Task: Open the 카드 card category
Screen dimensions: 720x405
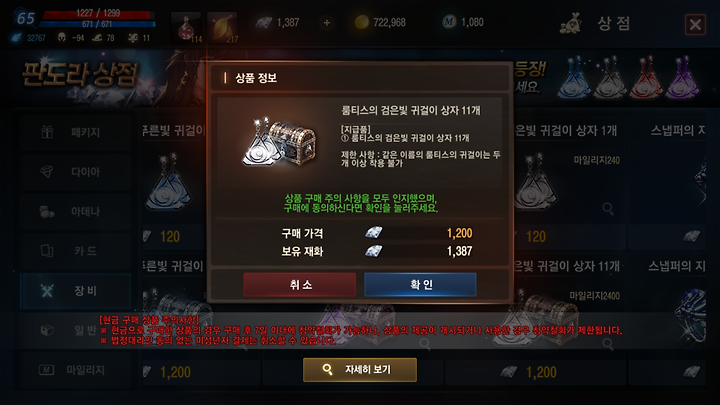Action: (x=76, y=251)
